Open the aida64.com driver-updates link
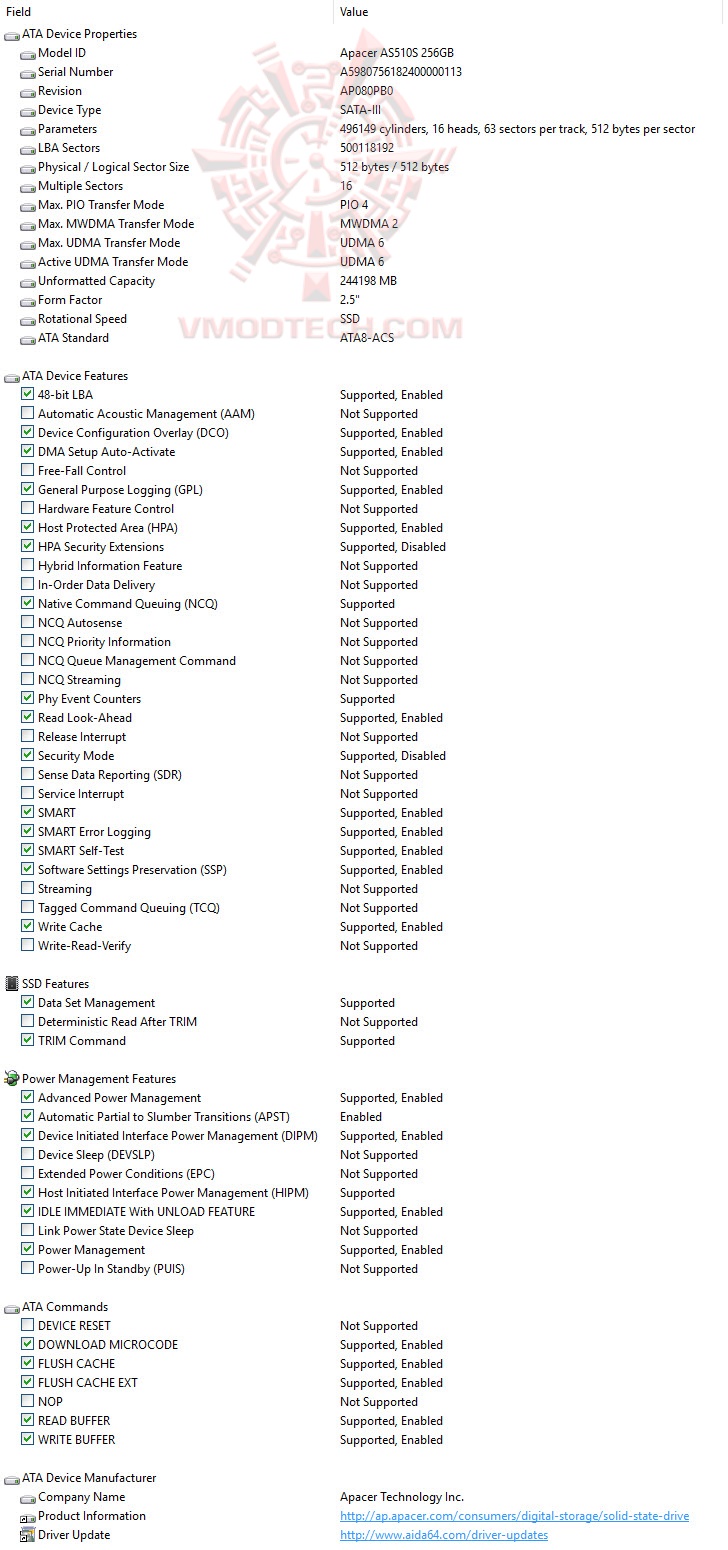Viewport: 728px width, 1550px height. (x=444, y=1535)
